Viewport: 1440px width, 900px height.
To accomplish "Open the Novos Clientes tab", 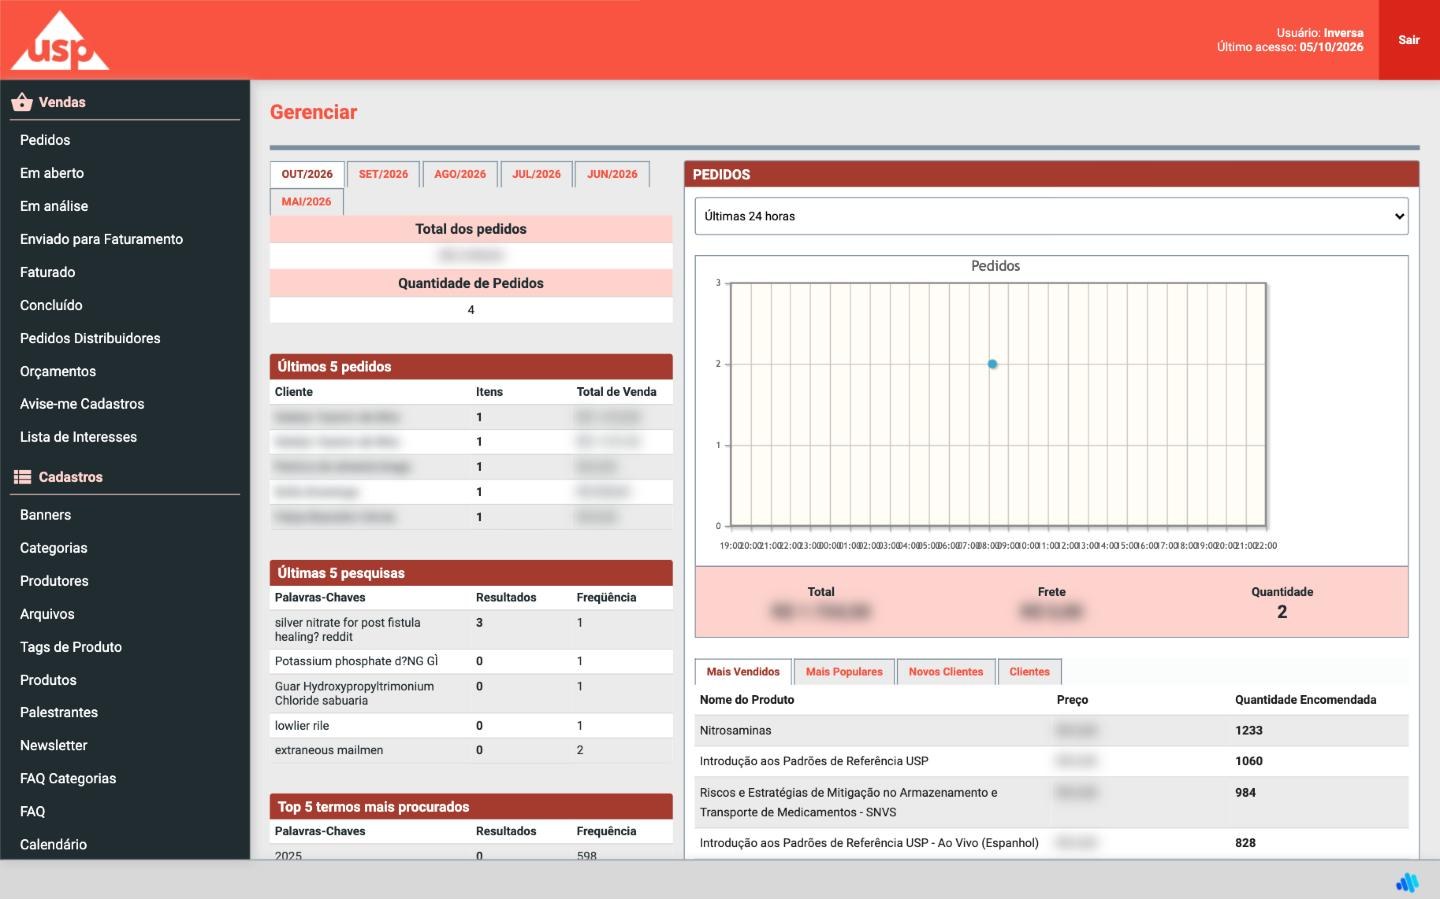I will pyautogui.click(x=946, y=672).
